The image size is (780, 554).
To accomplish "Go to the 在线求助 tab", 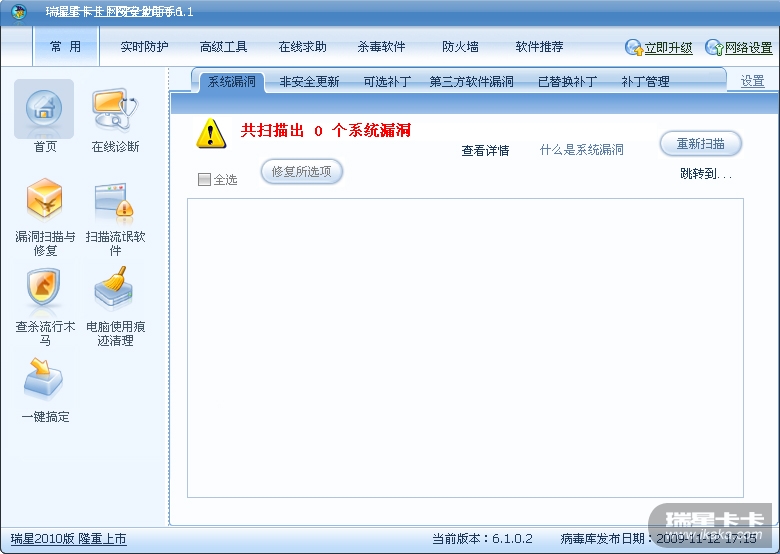I will pyautogui.click(x=302, y=47).
